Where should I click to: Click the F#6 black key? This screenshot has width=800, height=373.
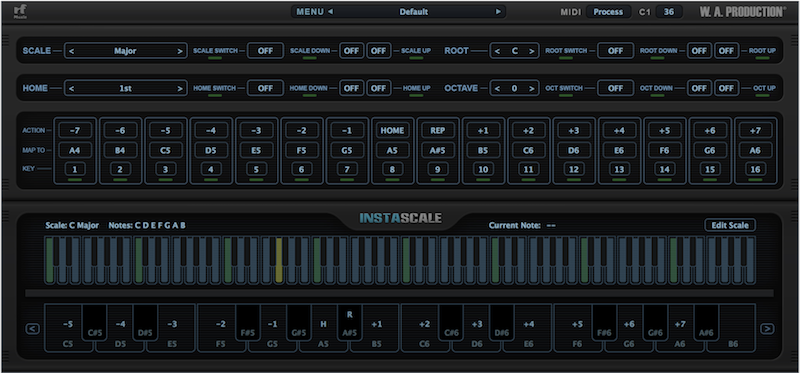tap(604, 323)
